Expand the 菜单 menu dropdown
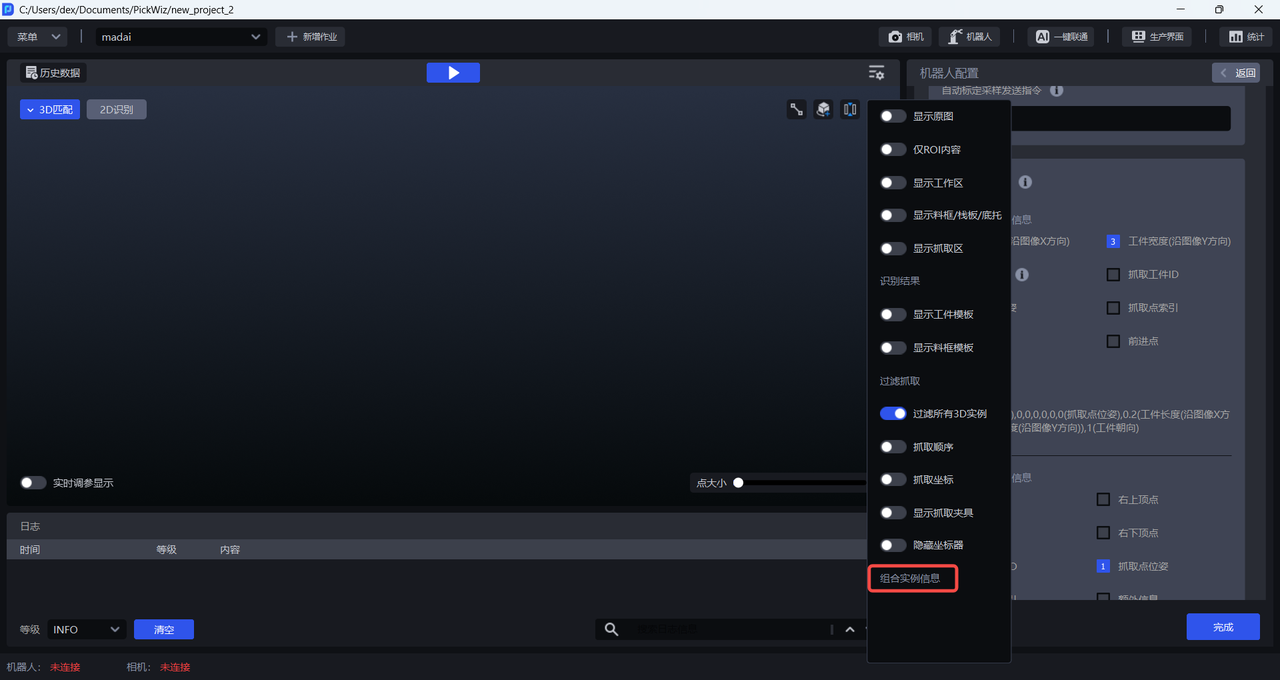This screenshot has height=680, width=1280. pyautogui.click(x=38, y=37)
